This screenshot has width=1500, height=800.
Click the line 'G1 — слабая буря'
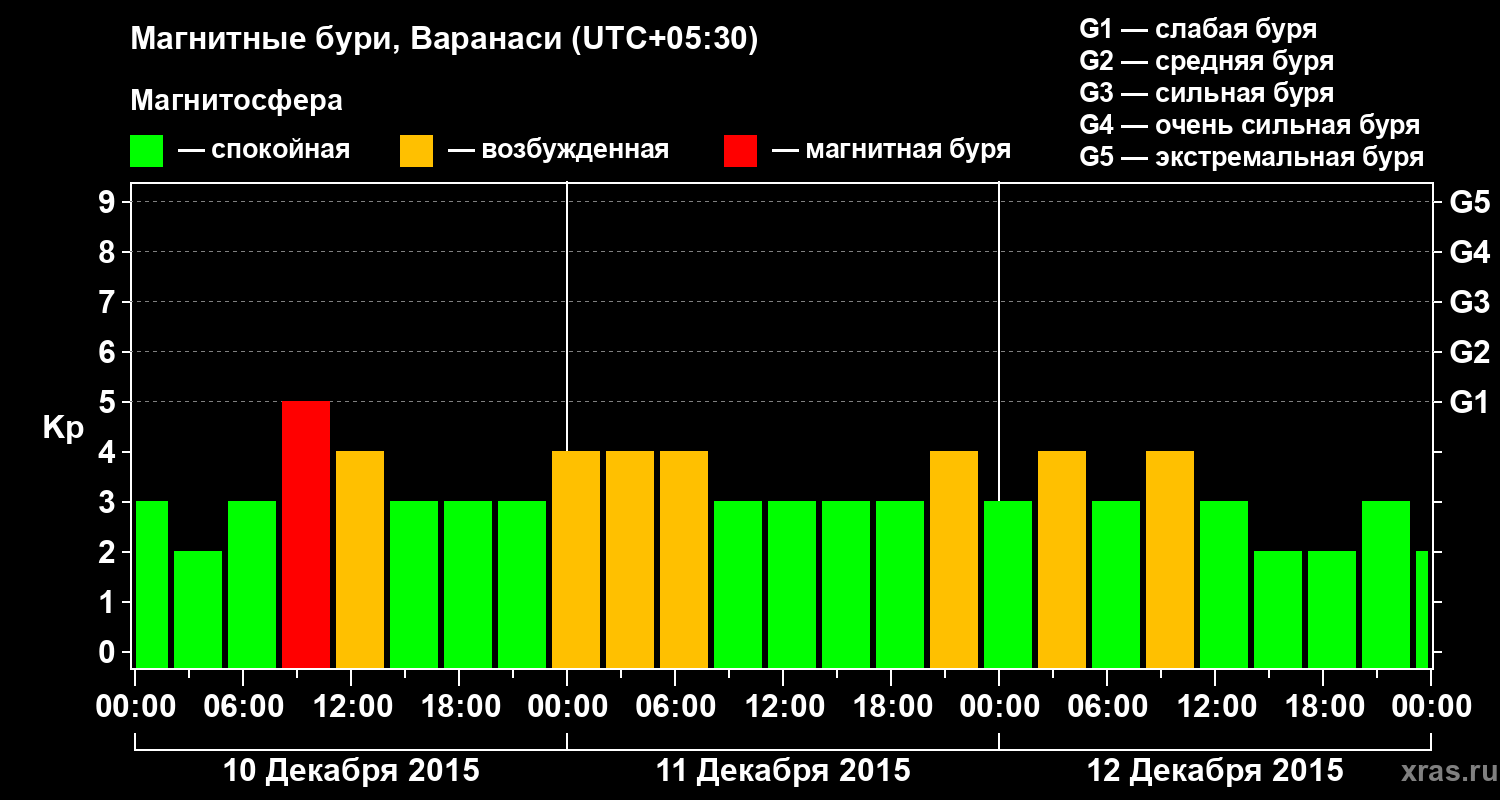click(x=1198, y=28)
